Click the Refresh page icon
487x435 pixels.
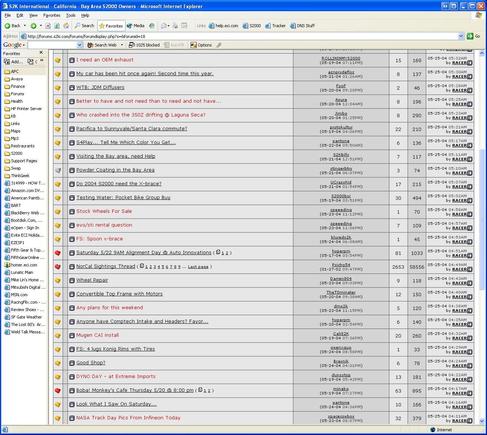click(x=57, y=26)
